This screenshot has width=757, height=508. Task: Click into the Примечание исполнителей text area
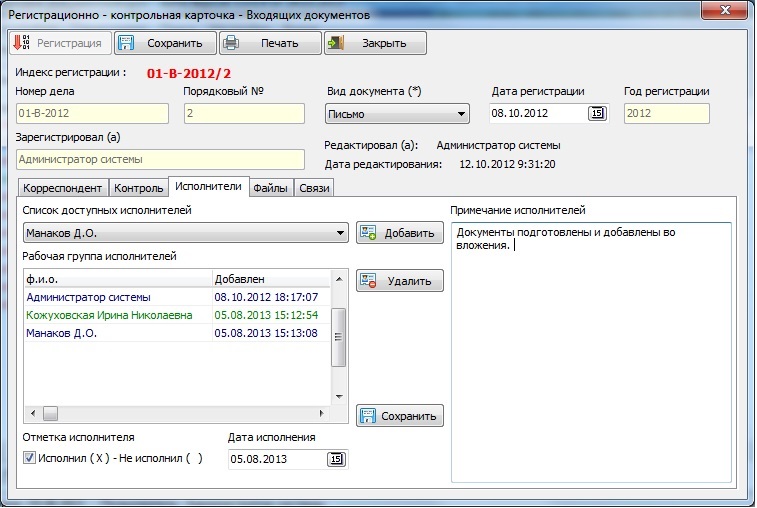coord(591,352)
